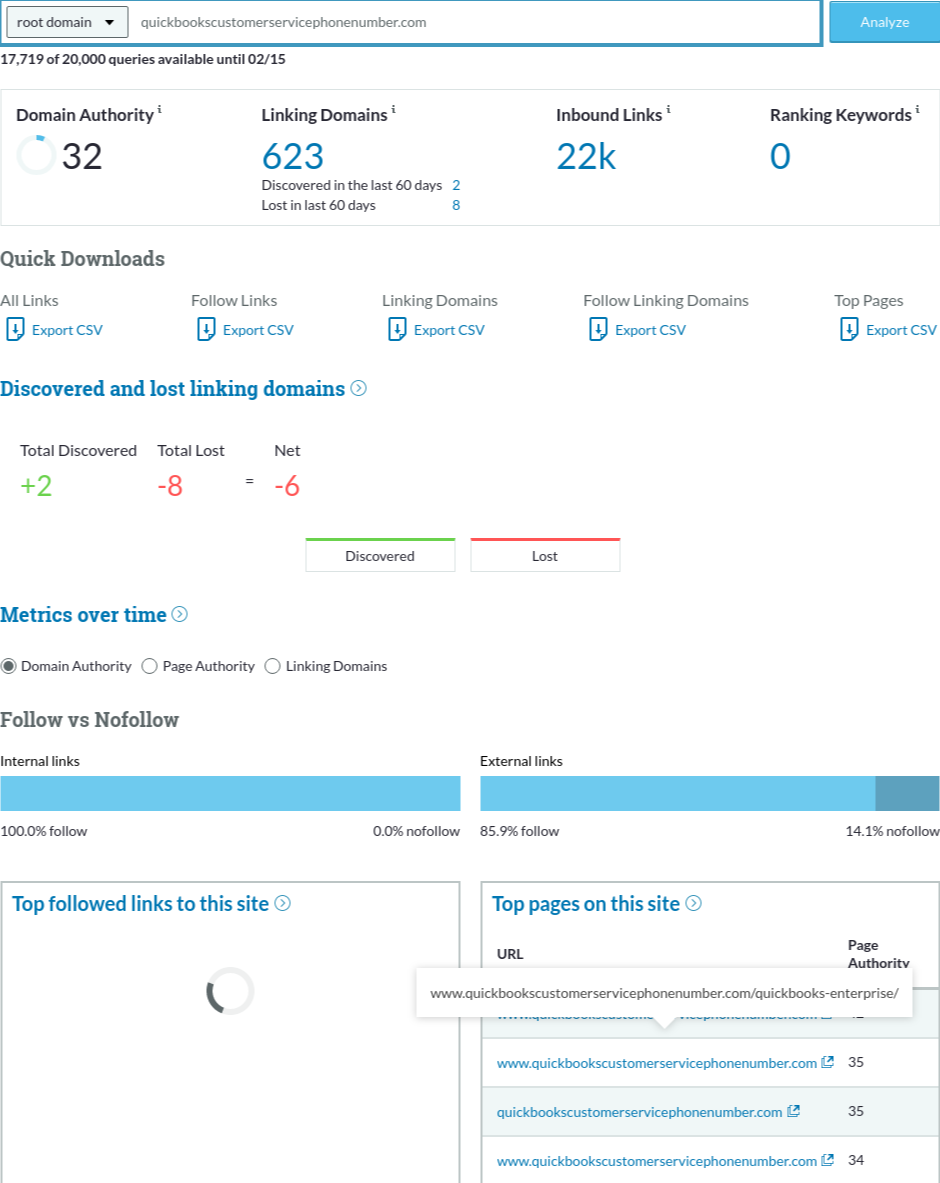Click All Links download icon

coord(15,330)
